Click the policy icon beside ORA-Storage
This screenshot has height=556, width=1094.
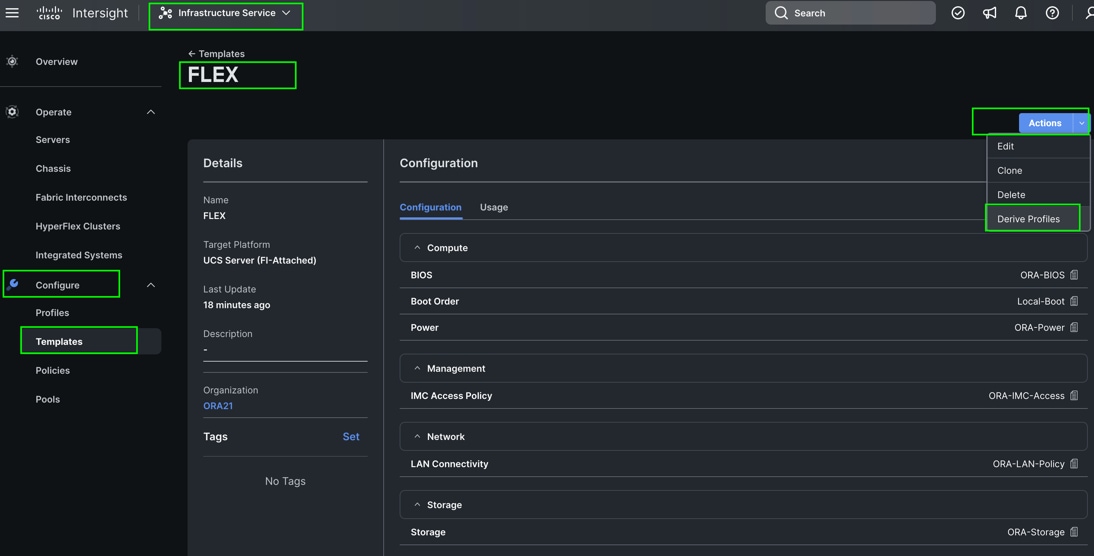pyautogui.click(x=1074, y=532)
